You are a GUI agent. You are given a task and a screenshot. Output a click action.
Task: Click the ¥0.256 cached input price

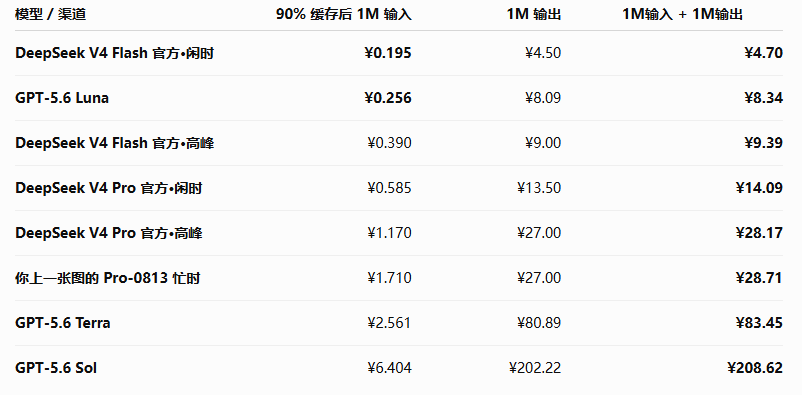[388, 98]
